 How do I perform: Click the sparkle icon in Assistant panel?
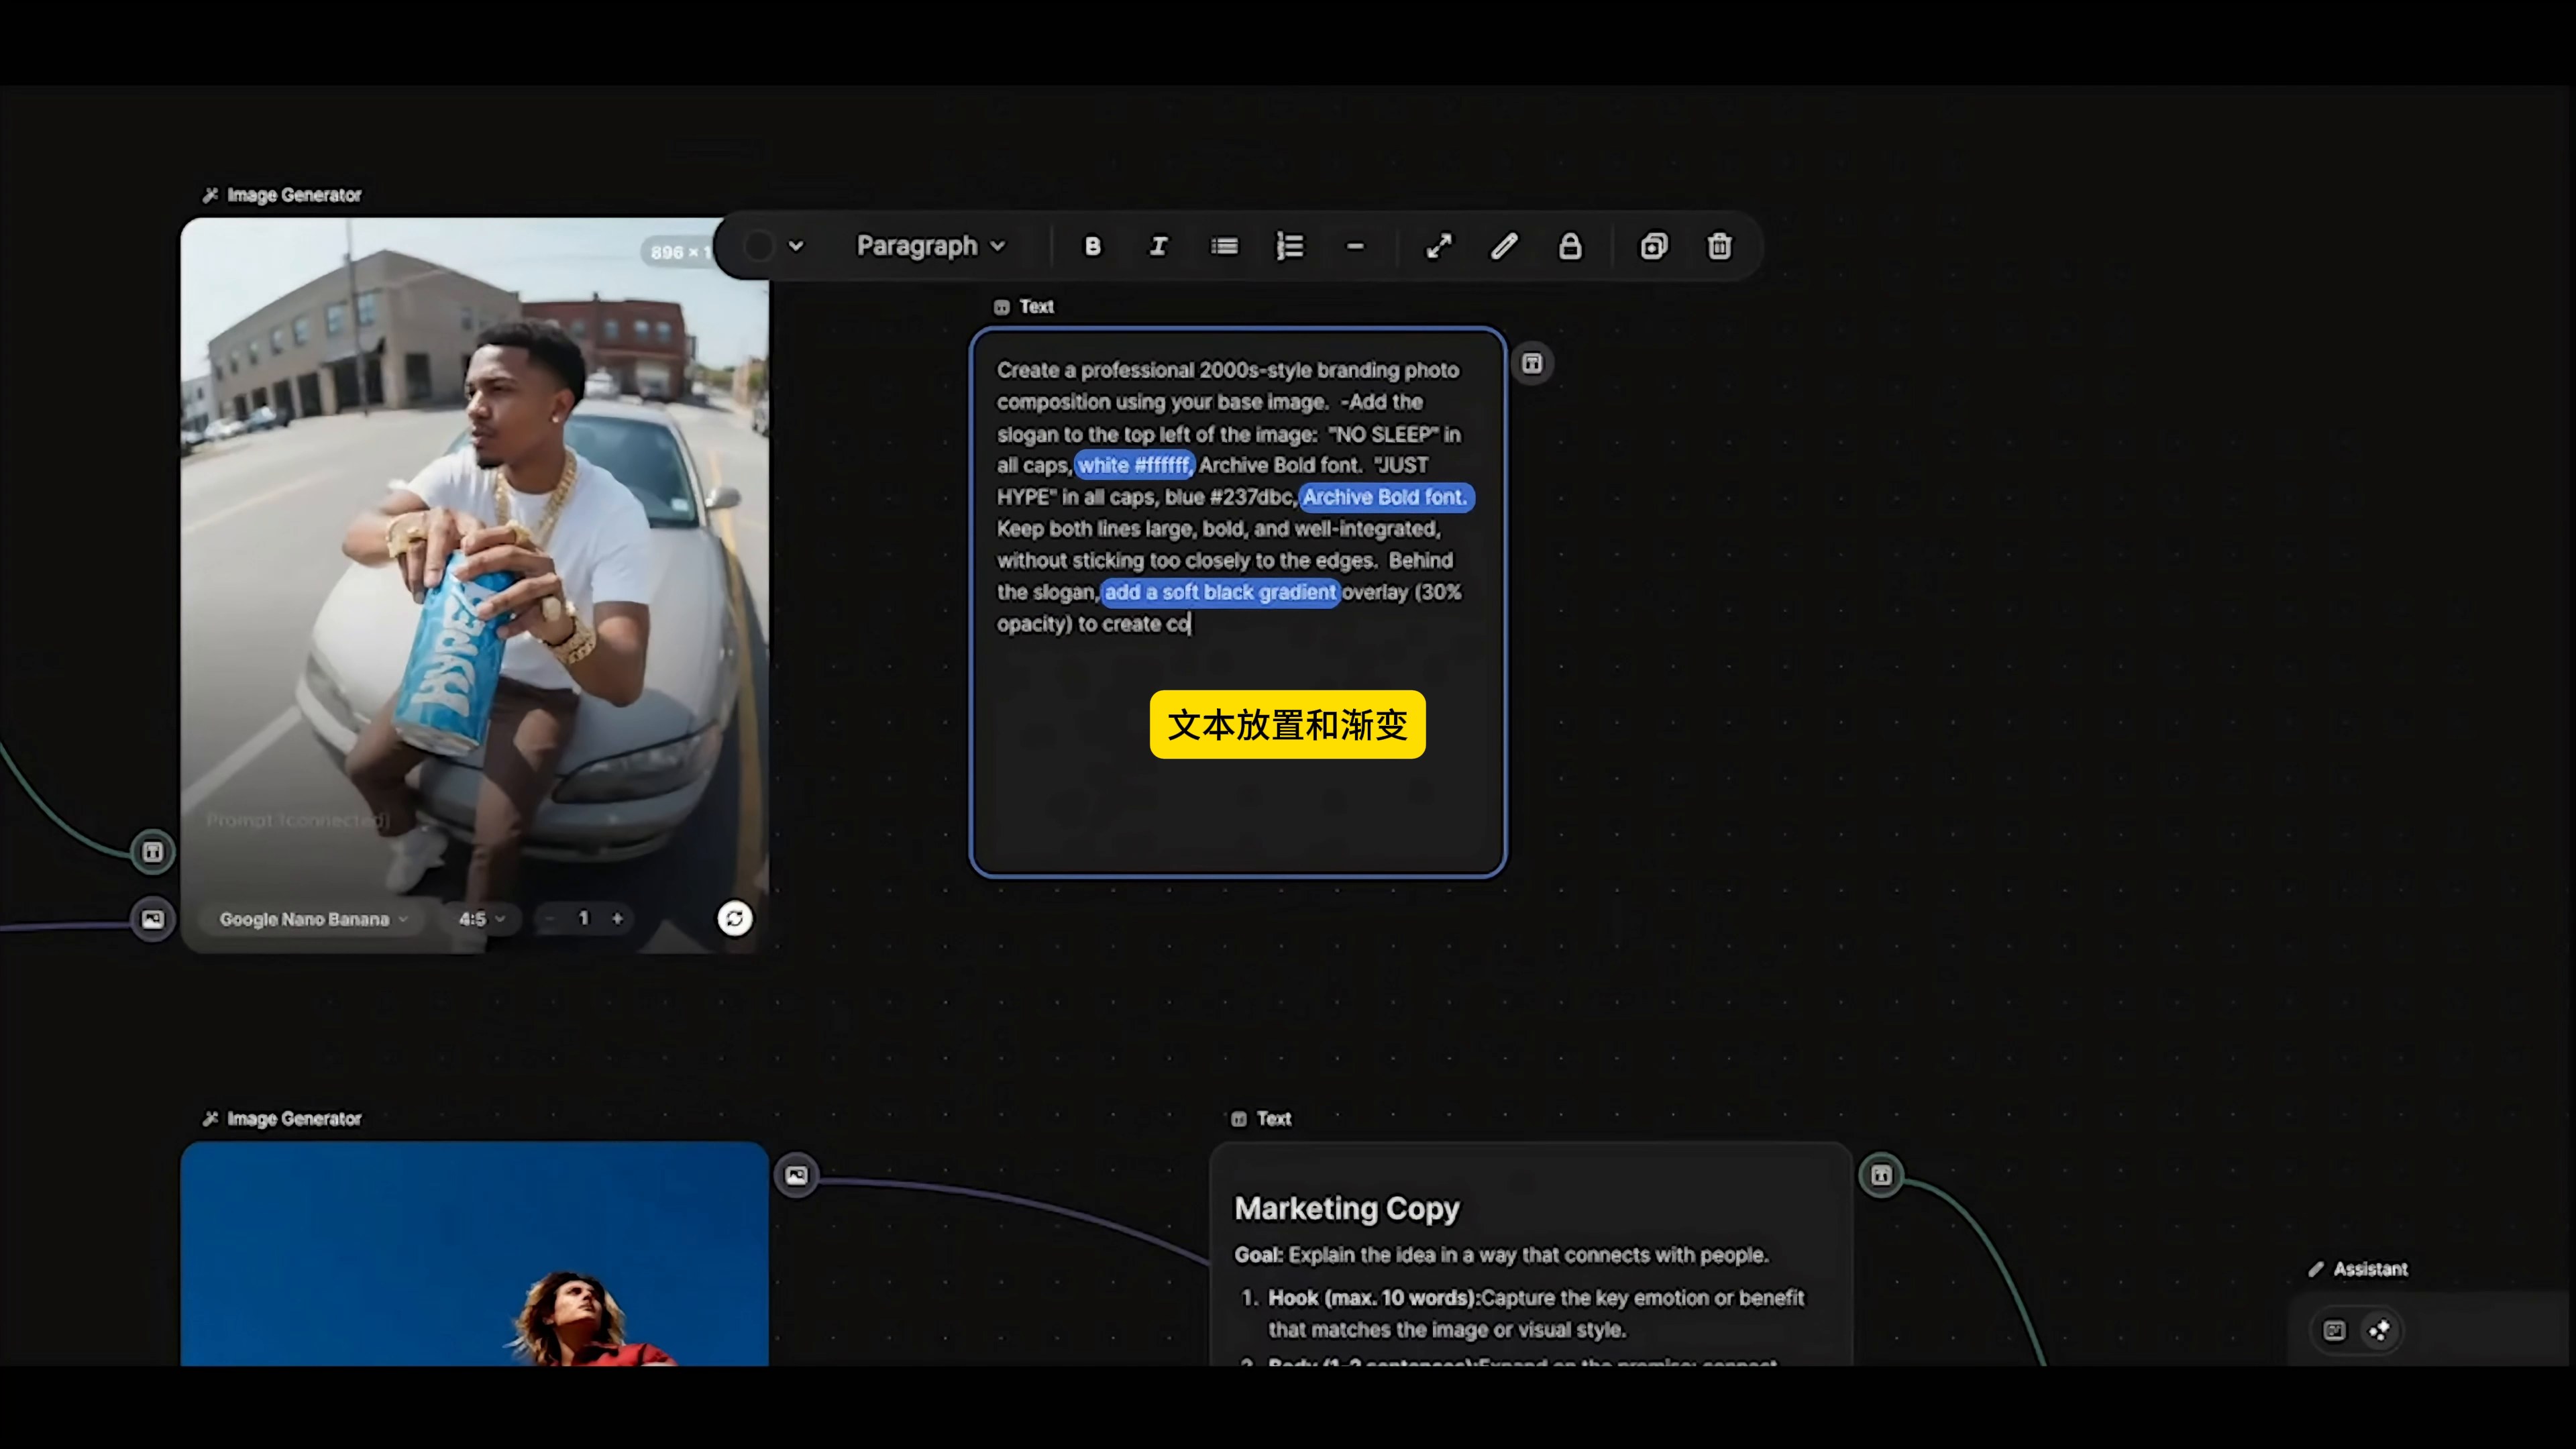point(2379,1330)
